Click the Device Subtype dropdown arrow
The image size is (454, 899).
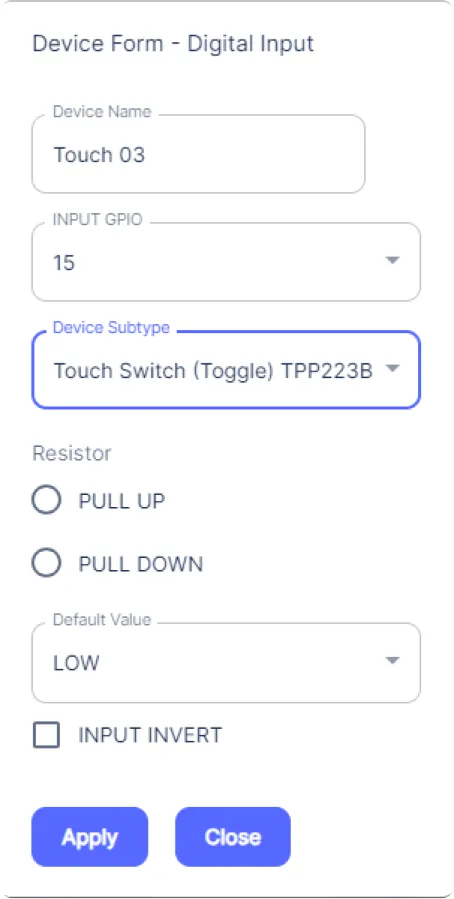(x=392, y=369)
